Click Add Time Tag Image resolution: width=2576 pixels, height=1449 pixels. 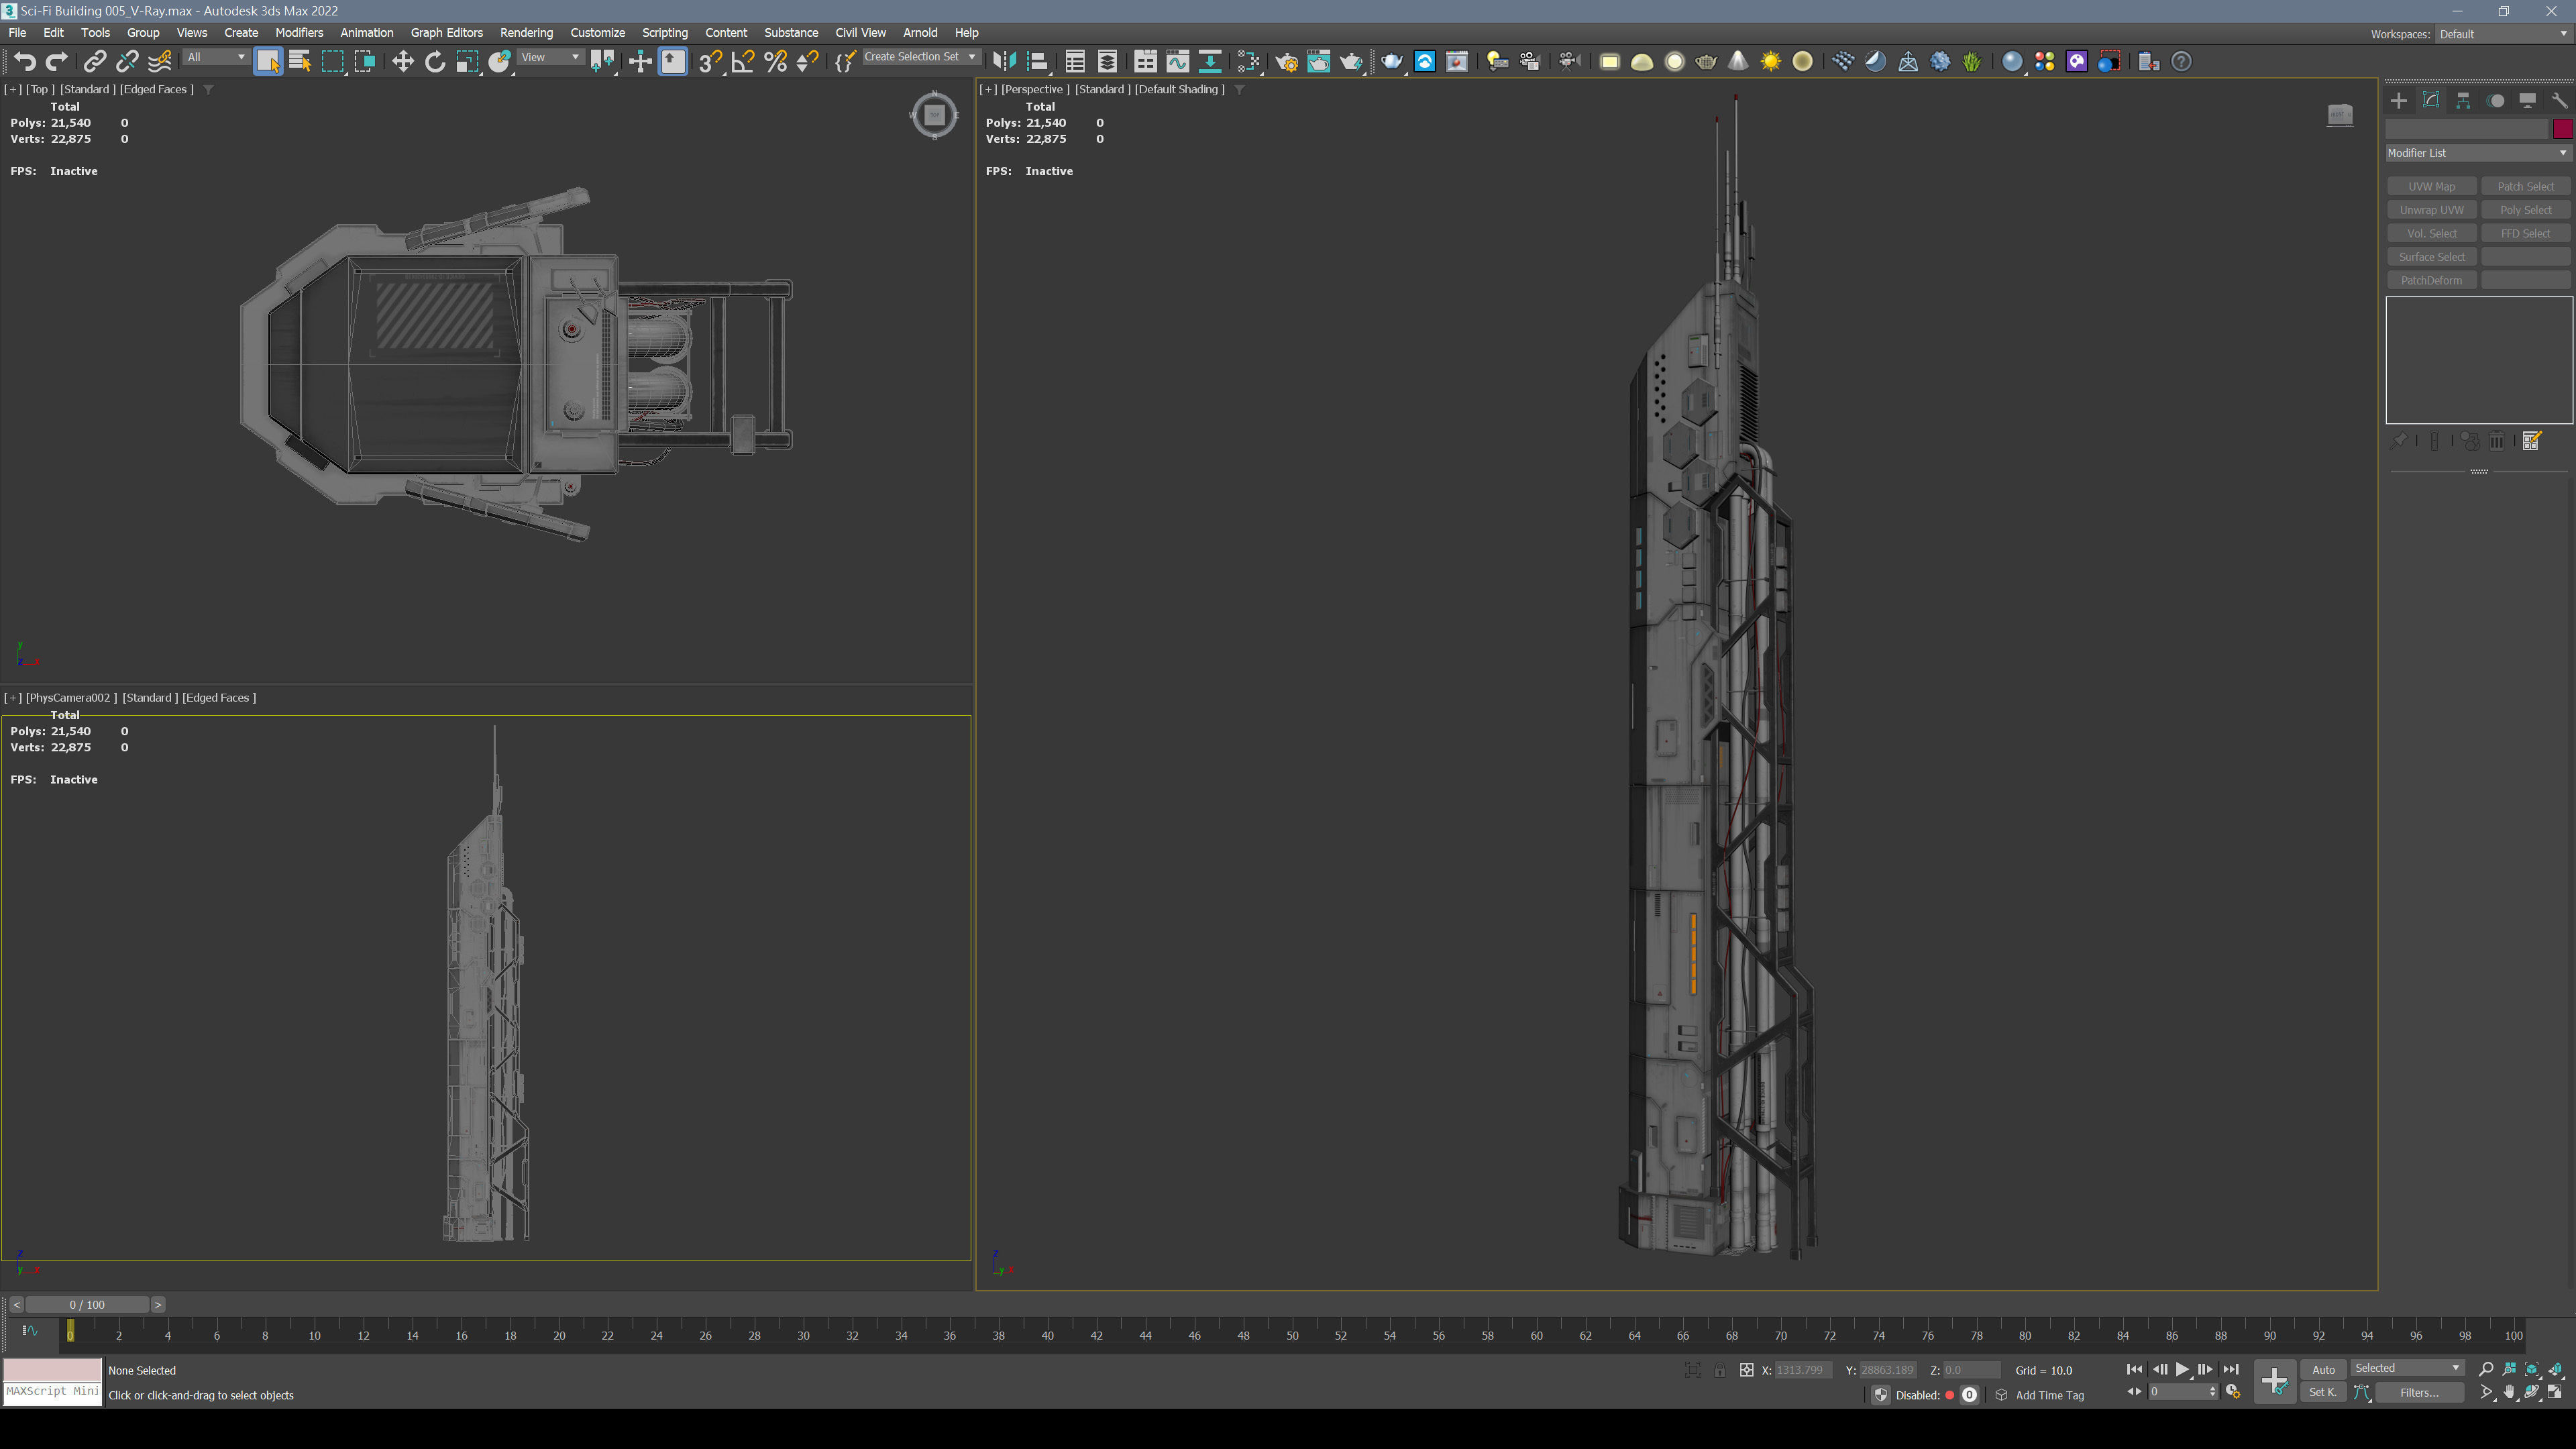(x=2049, y=1395)
